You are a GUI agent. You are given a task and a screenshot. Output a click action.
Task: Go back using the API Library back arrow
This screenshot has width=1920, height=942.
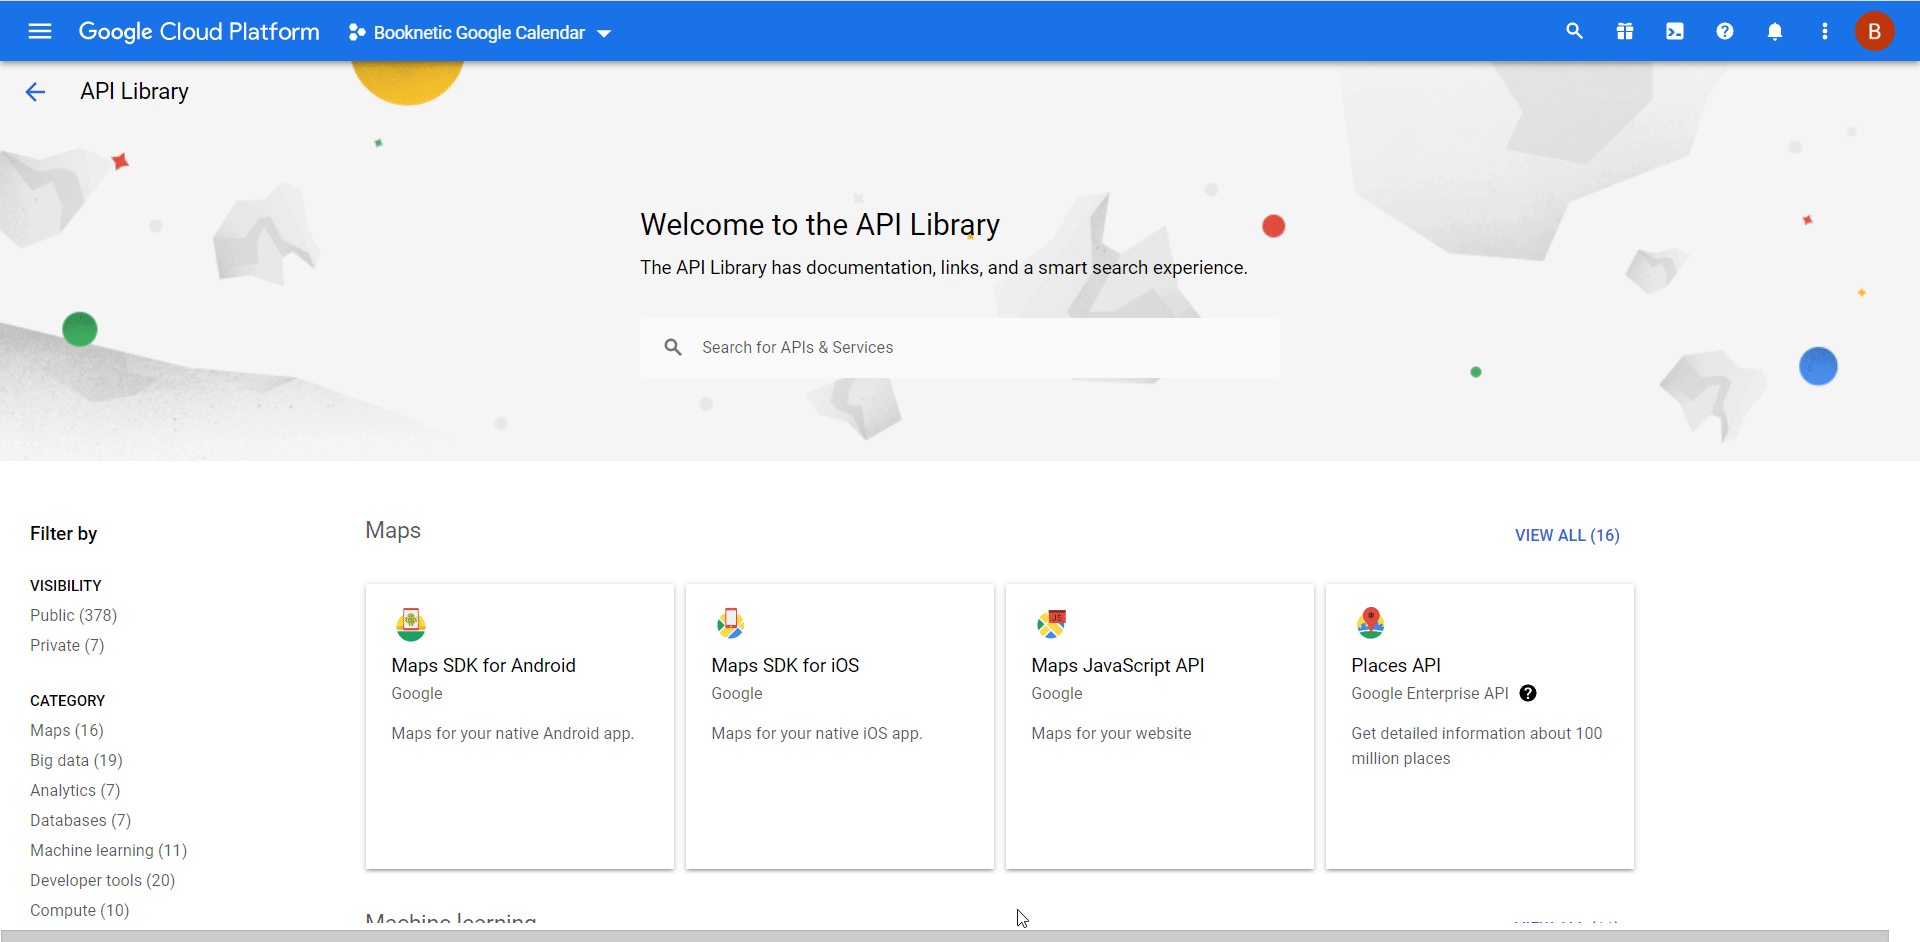pyautogui.click(x=35, y=91)
